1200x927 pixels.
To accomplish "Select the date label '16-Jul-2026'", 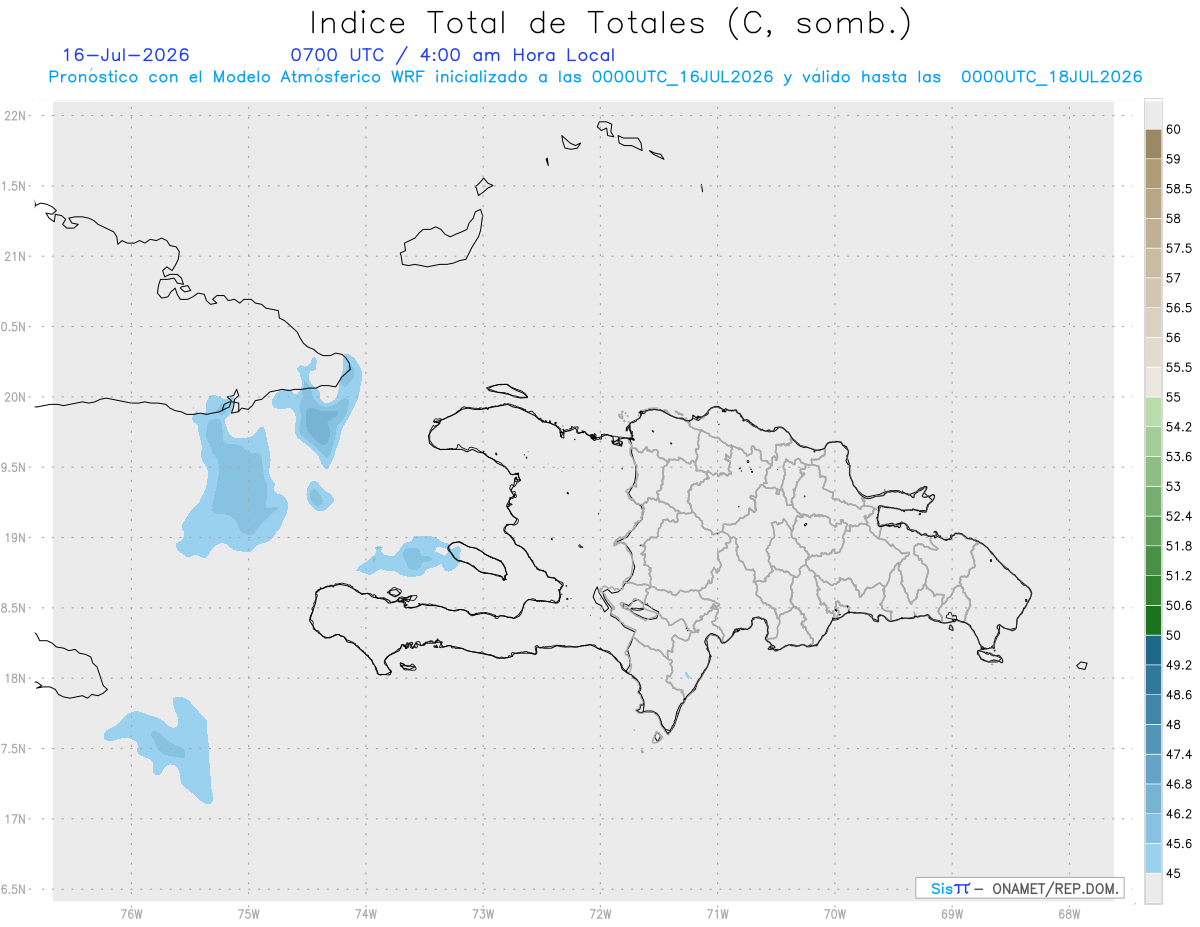I will coord(126,55).
